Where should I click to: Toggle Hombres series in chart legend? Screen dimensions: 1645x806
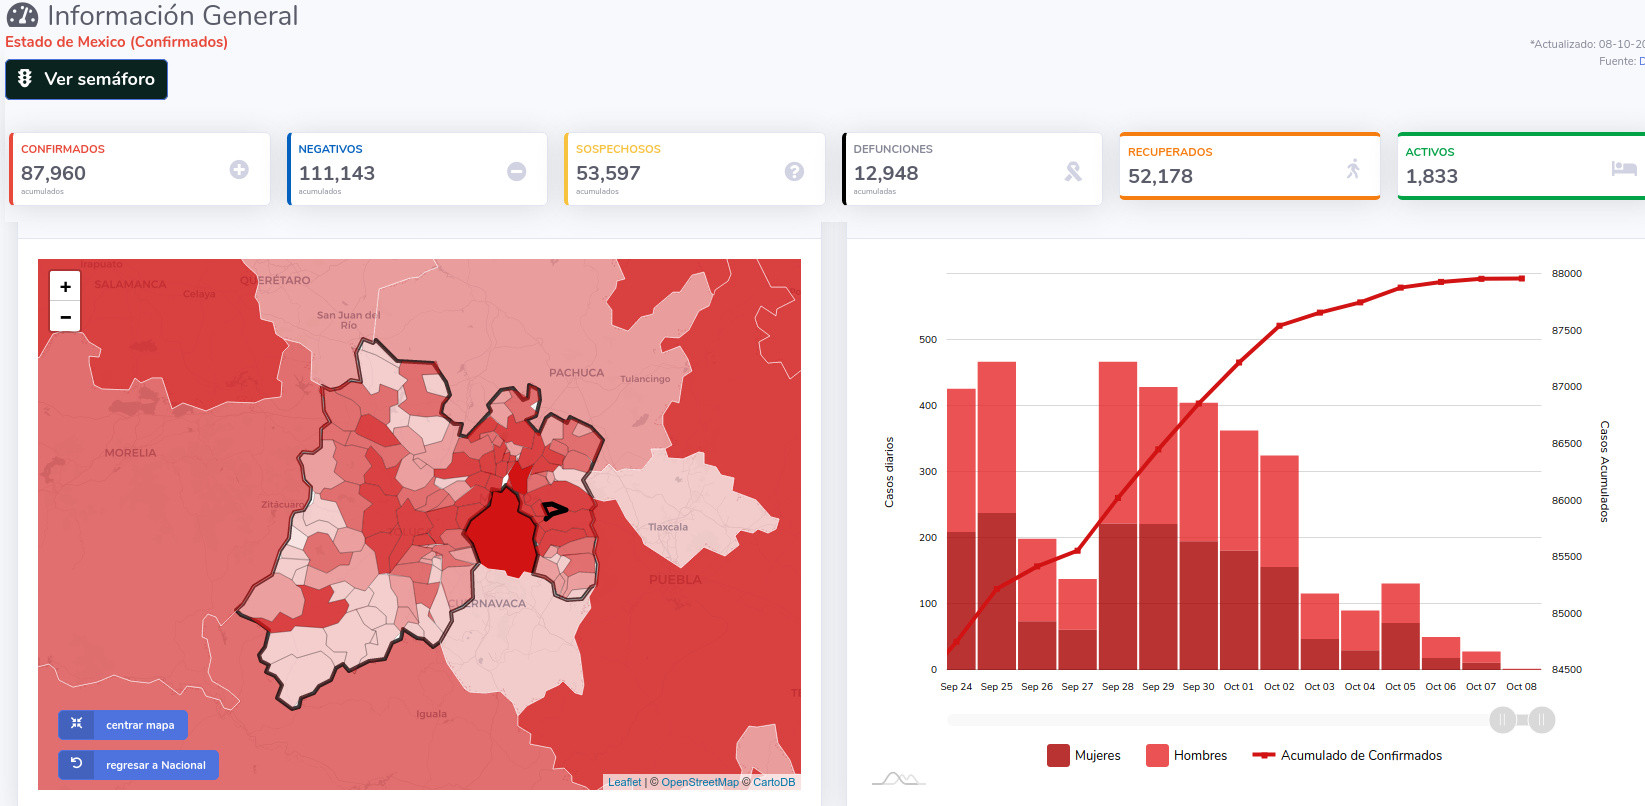pos(1187,755)
